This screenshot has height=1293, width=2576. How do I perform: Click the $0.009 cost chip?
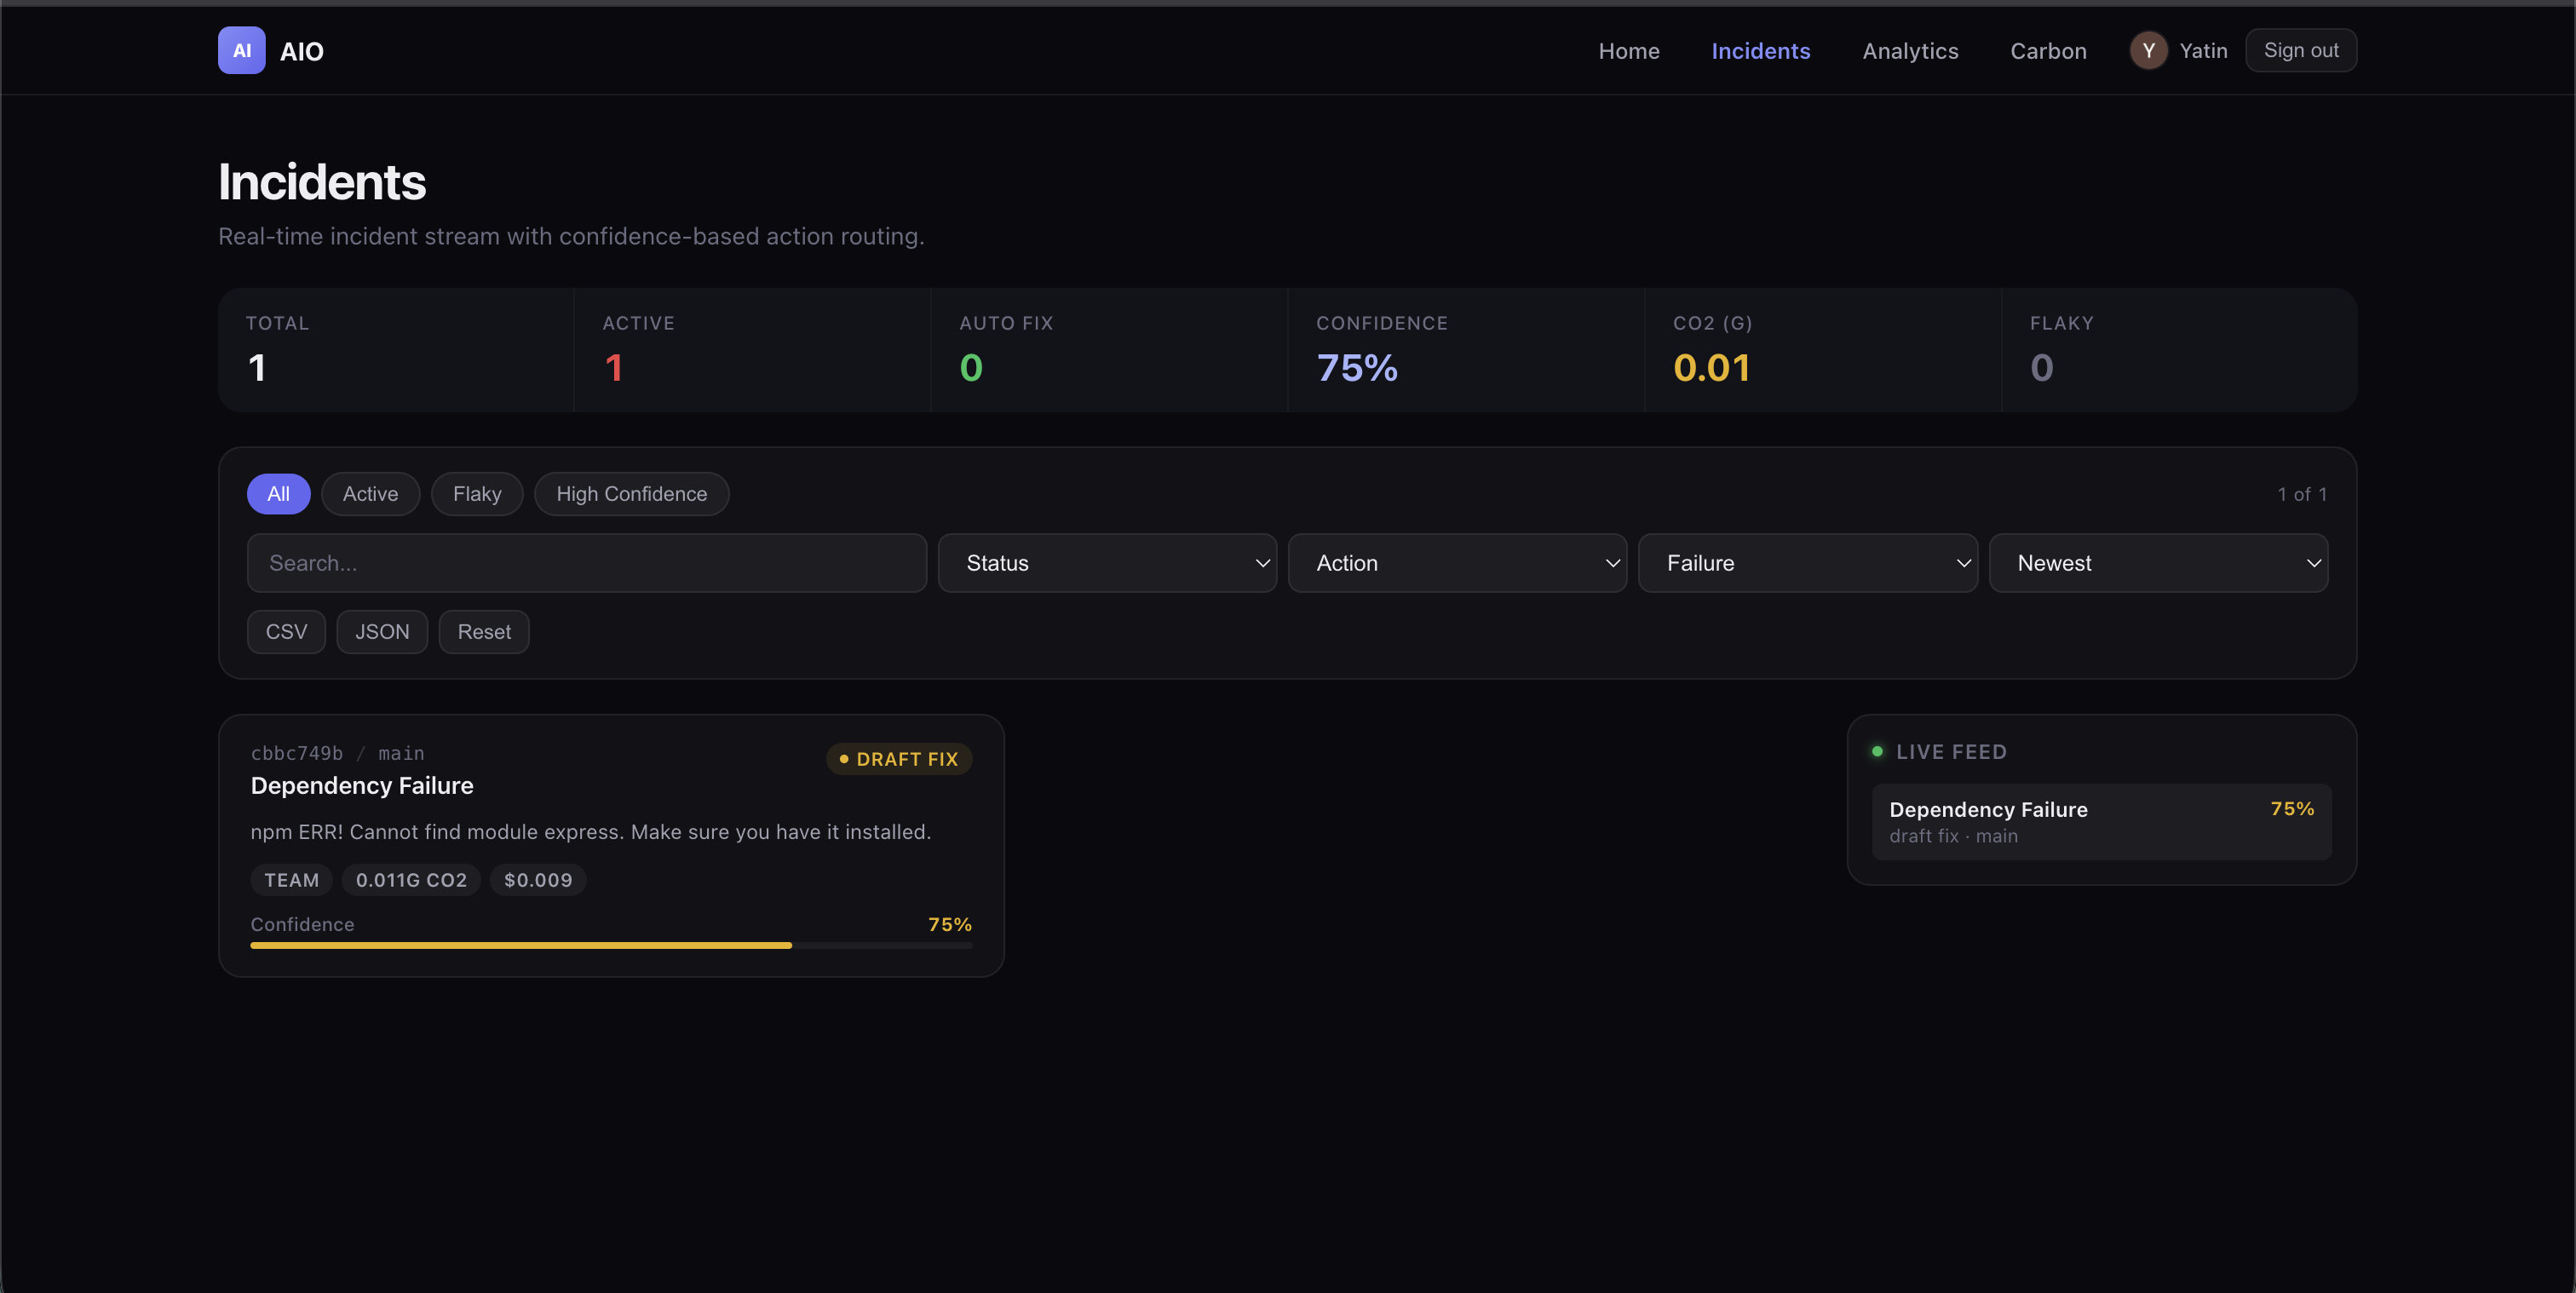[x=538, y=880]
